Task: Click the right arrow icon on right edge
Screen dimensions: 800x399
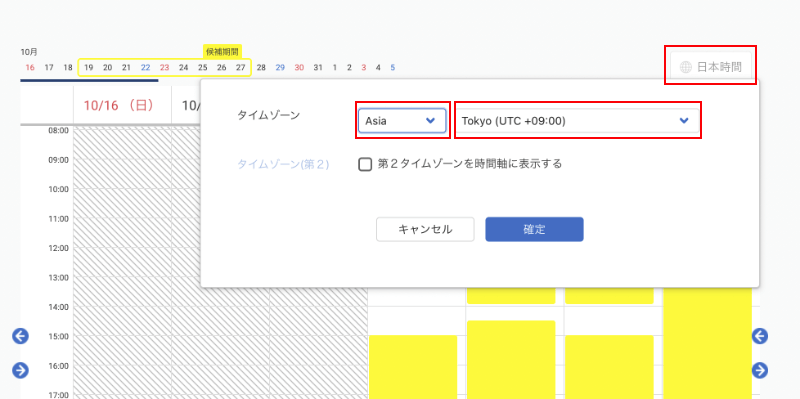Action: pos(760,370)
